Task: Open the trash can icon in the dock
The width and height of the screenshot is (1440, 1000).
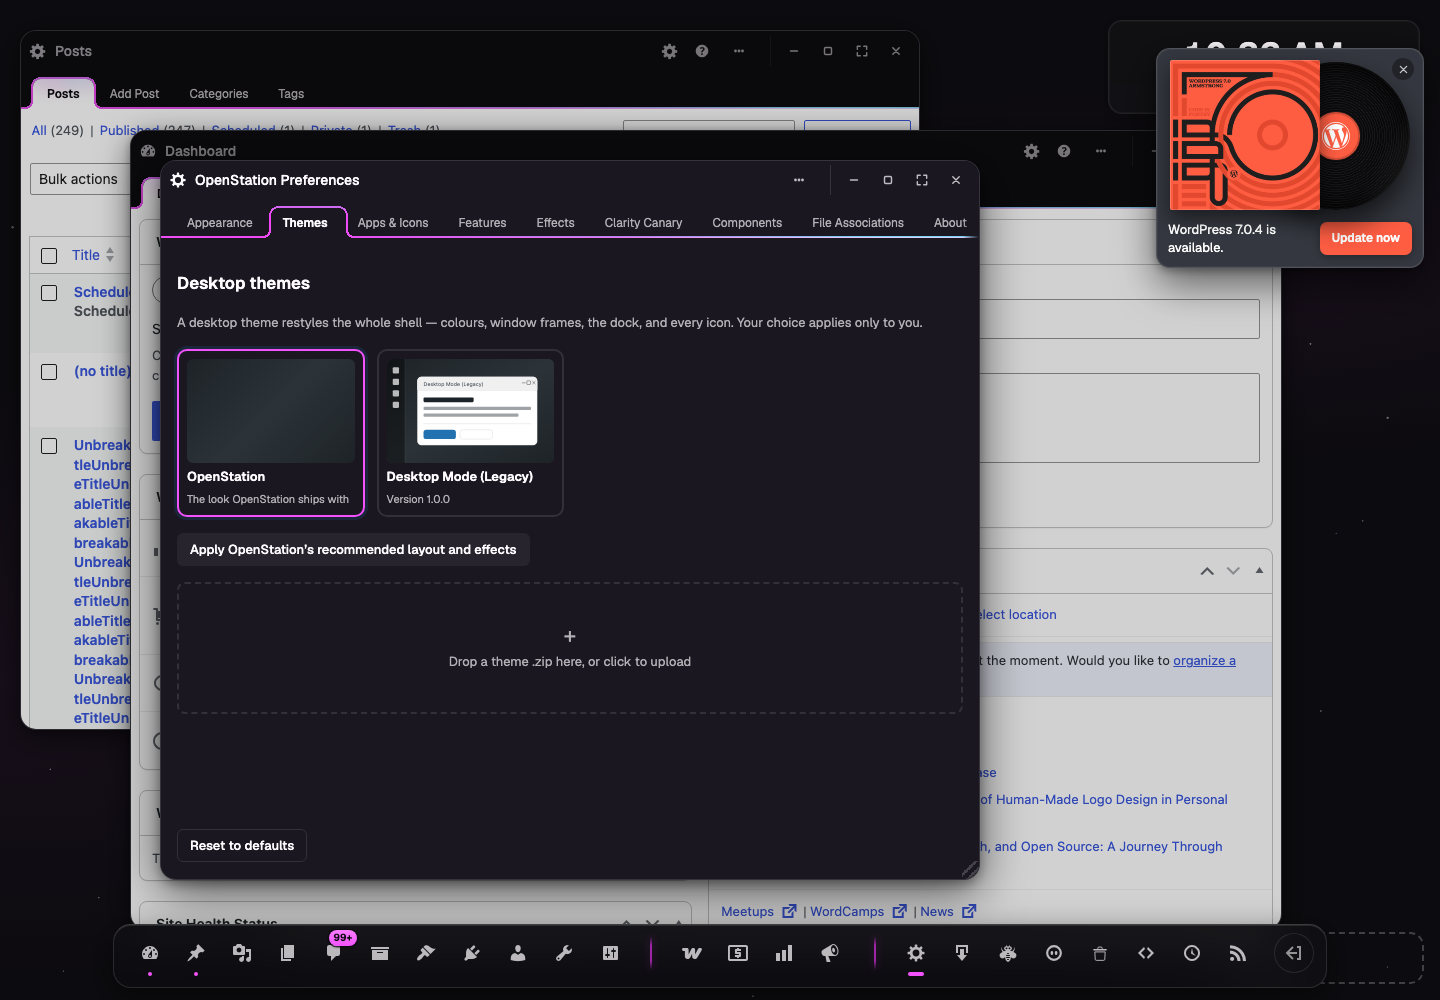Action: pos(1100,953)
